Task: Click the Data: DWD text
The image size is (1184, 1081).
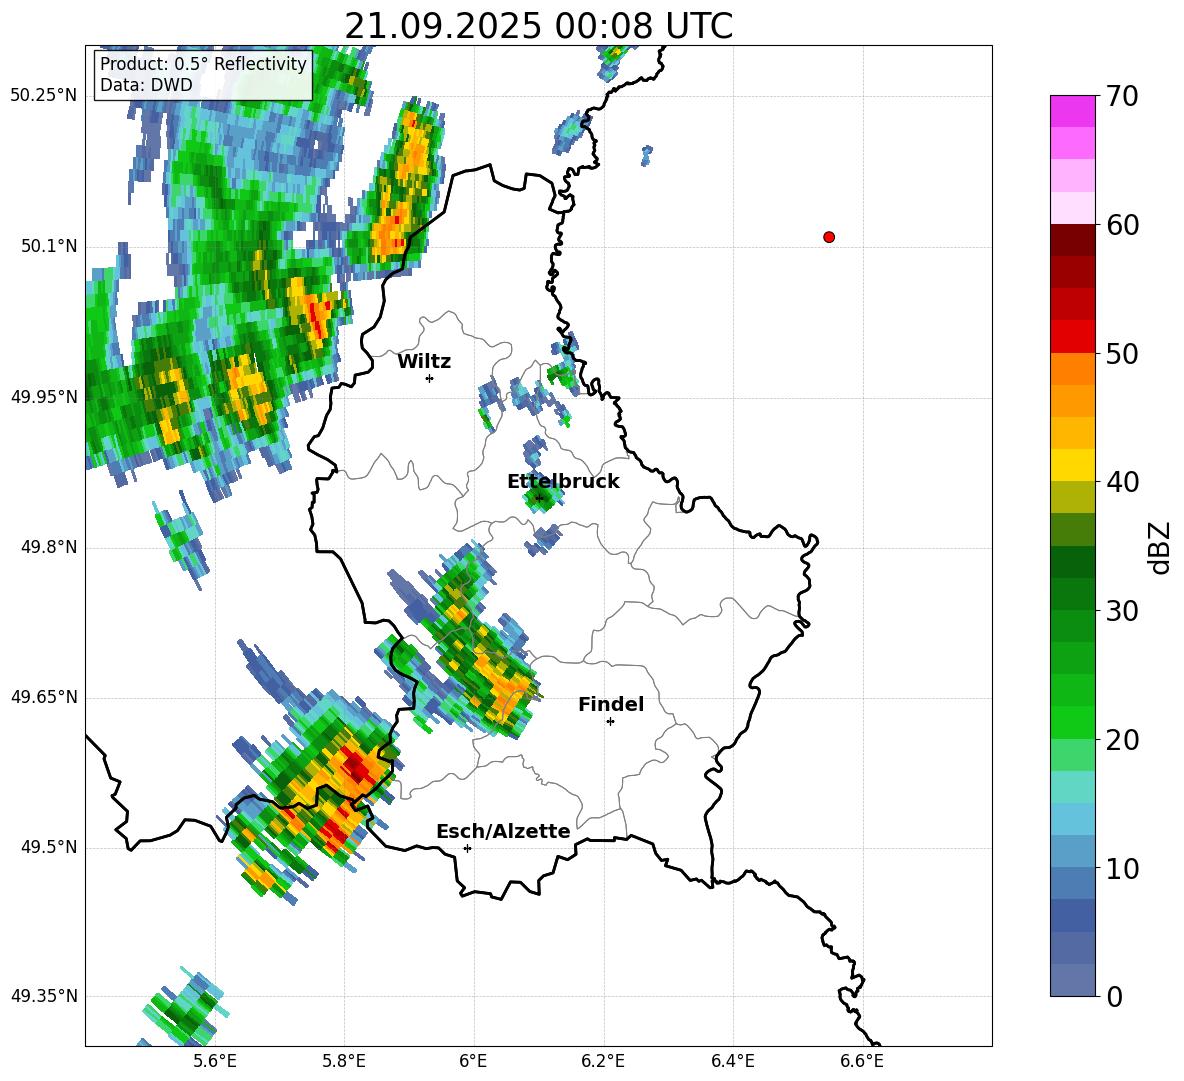Action: (x=146, y=85)
